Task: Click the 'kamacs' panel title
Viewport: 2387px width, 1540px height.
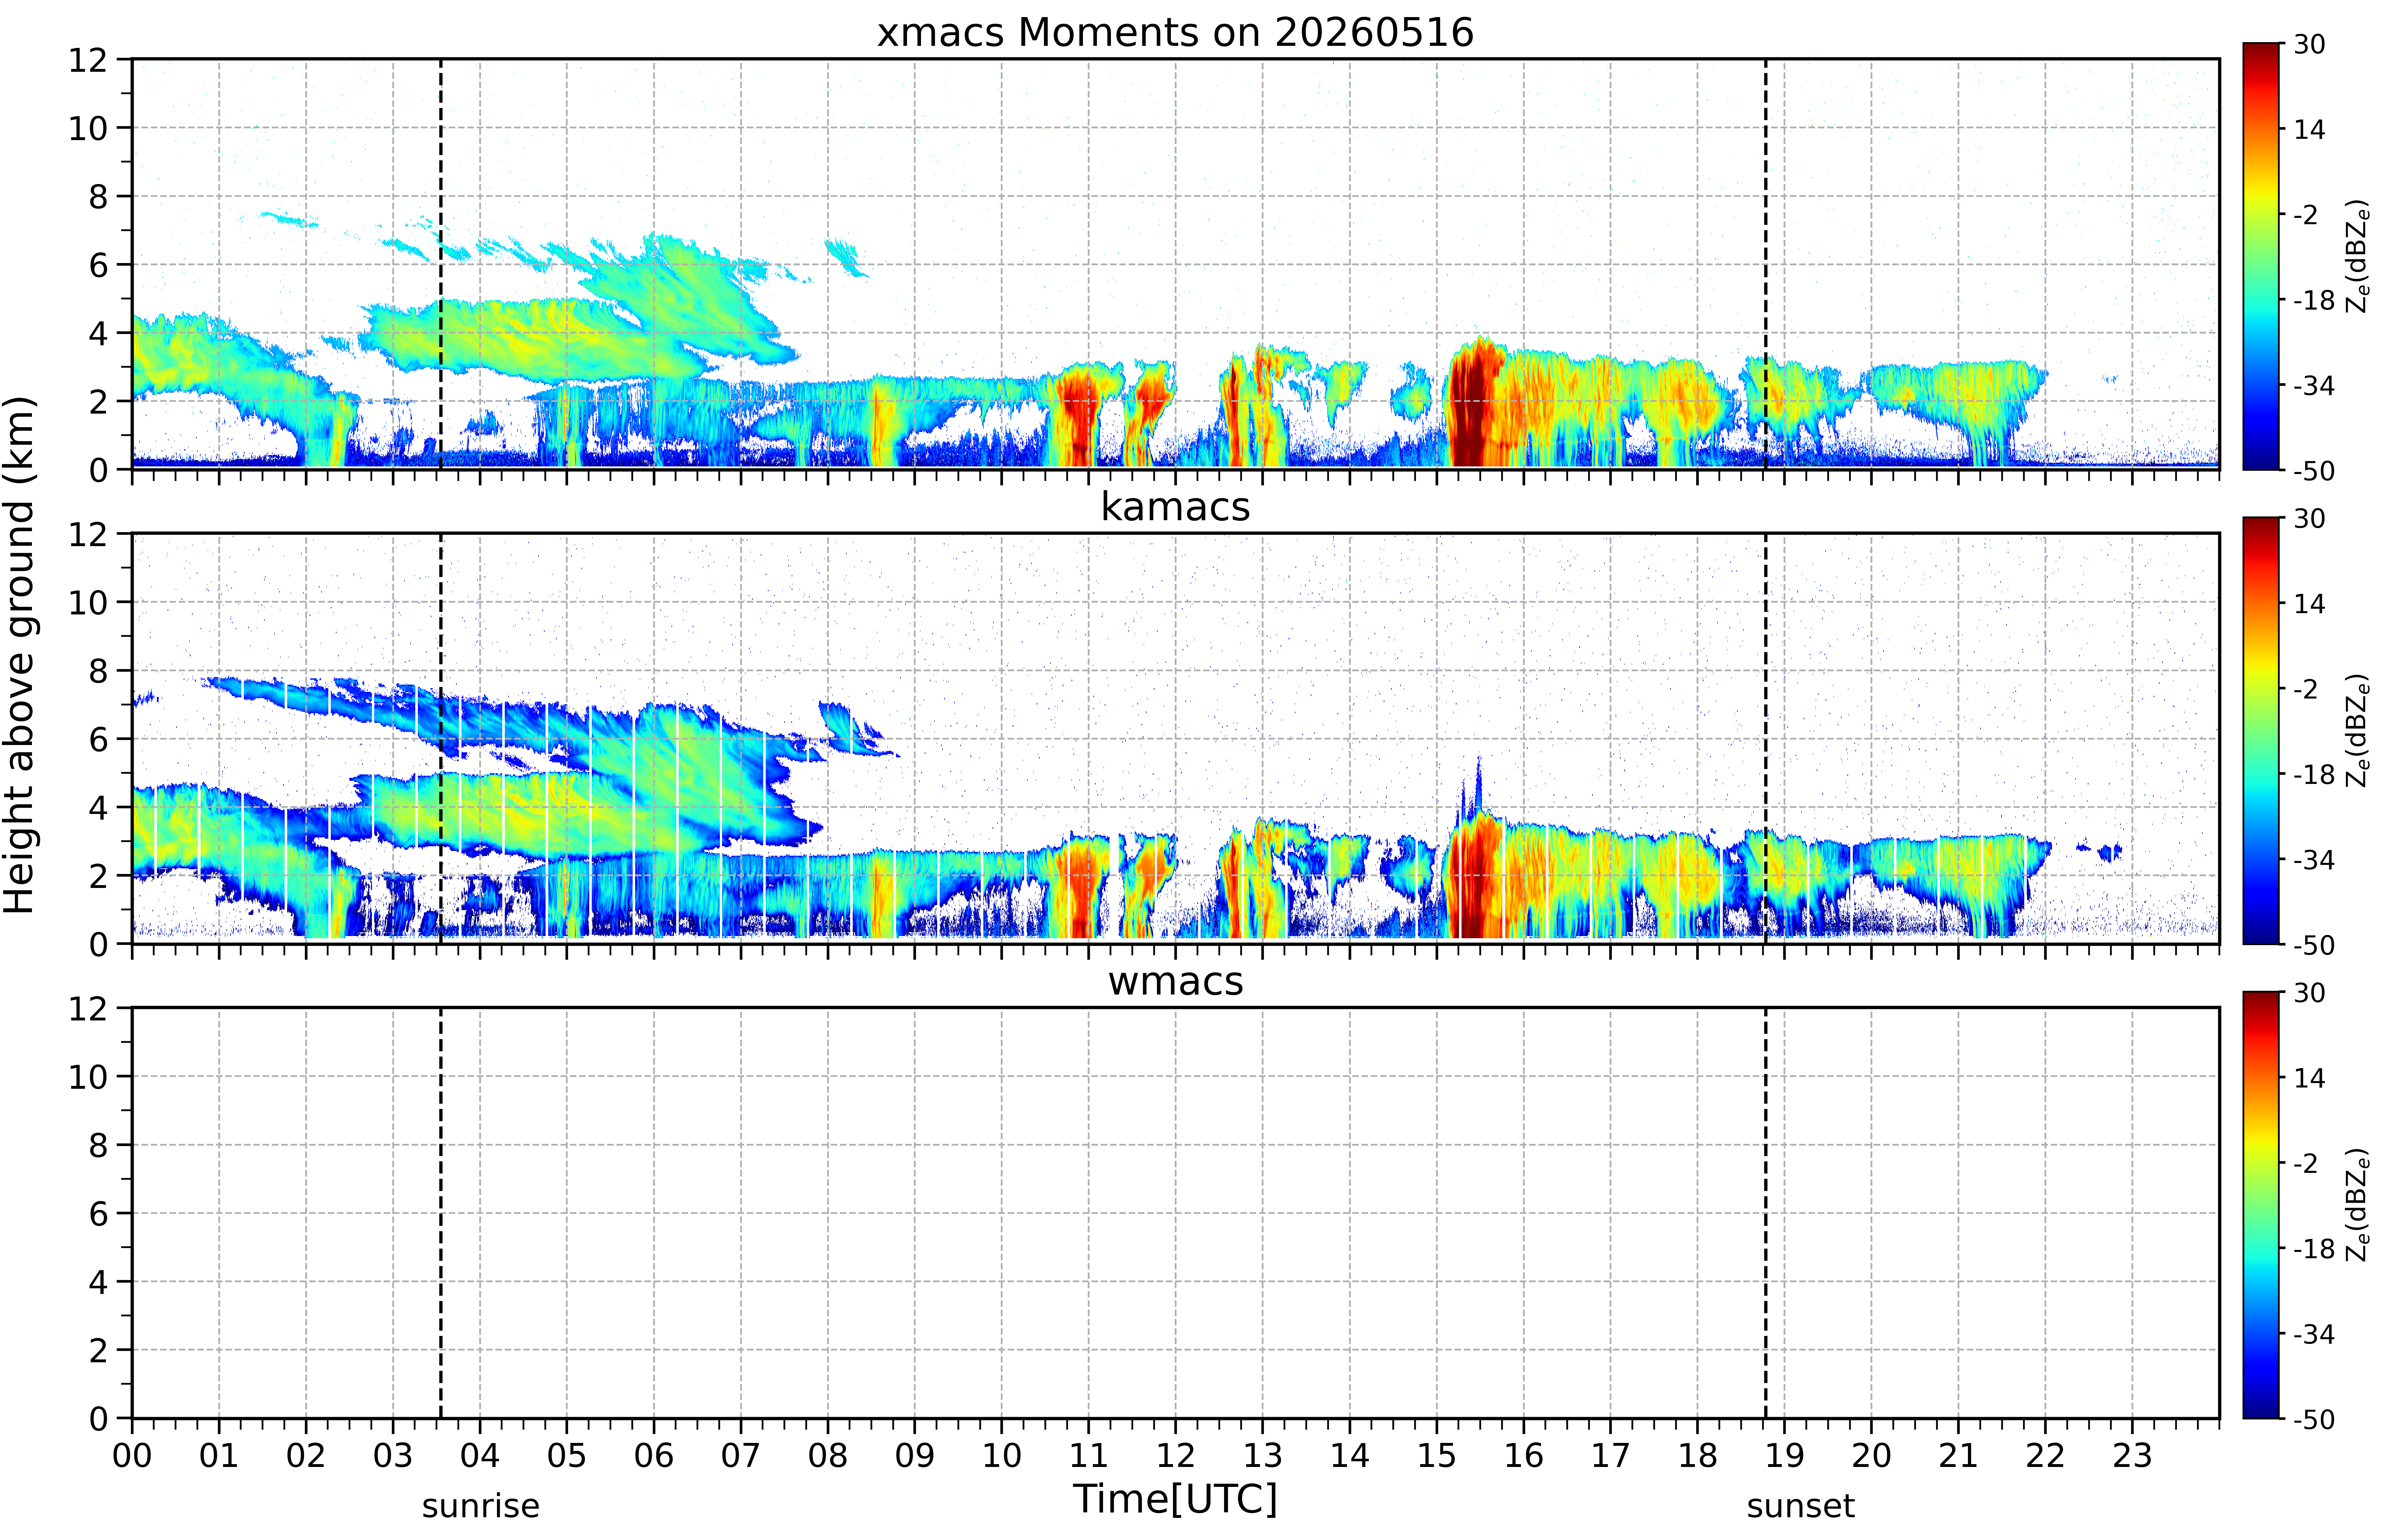Action: pyautogui.click(x=1175, y=507)
